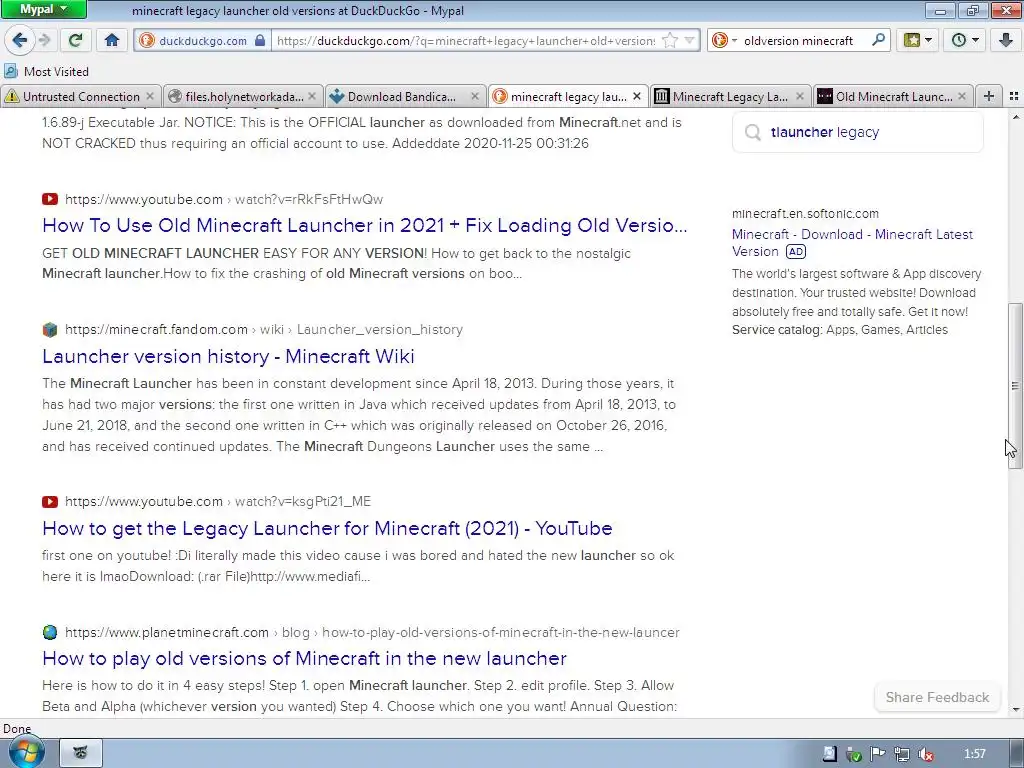Close the minecraft legacy lau... tab
This screenshot has width=1024, height=768.
click(x=637, y=96)
